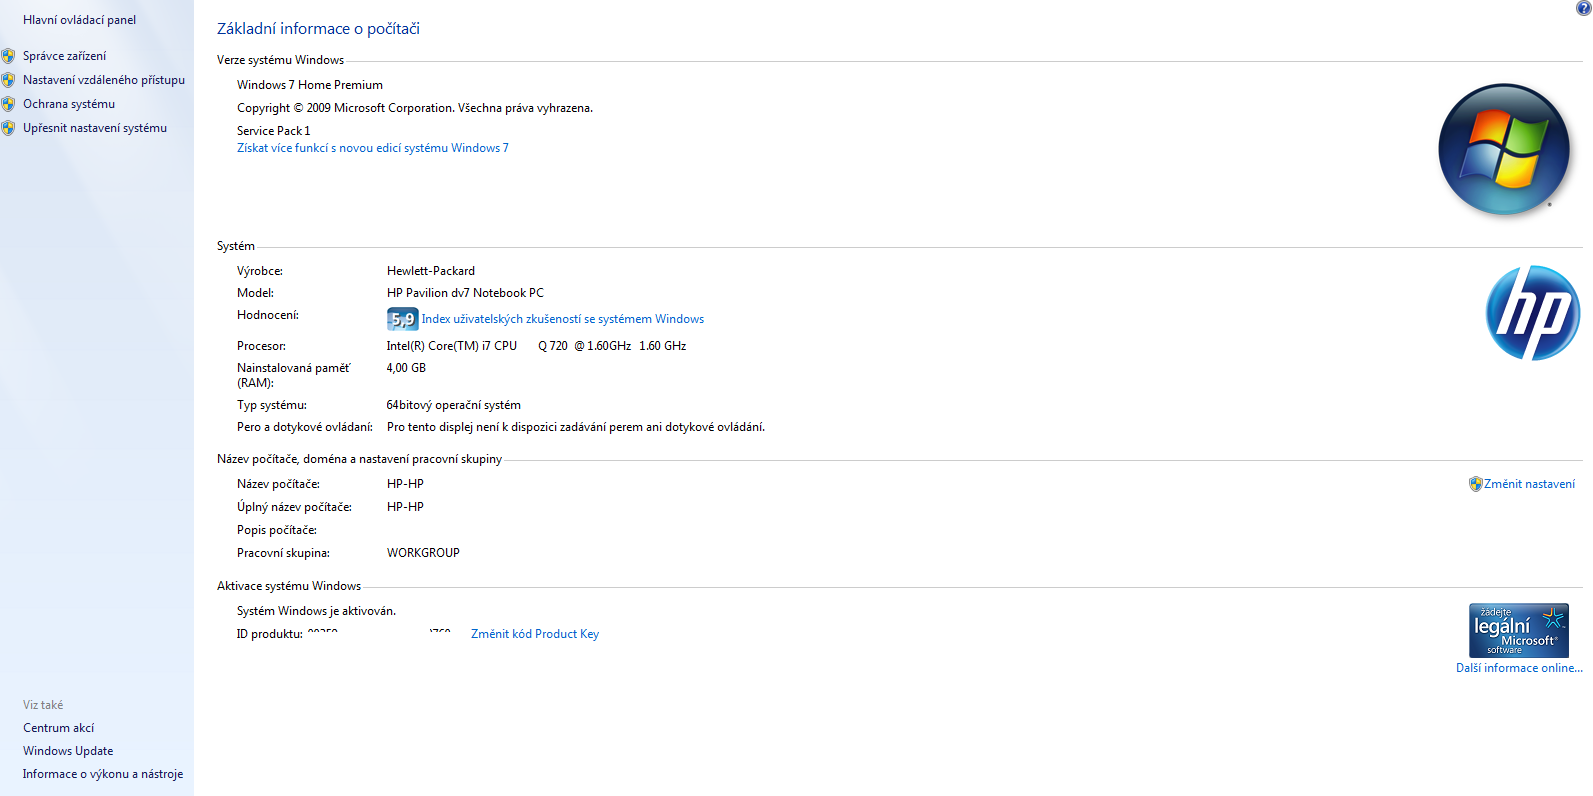Open Další informace online link
Viewport: 1593px width, 796px height.
(x=1519, y=668)
